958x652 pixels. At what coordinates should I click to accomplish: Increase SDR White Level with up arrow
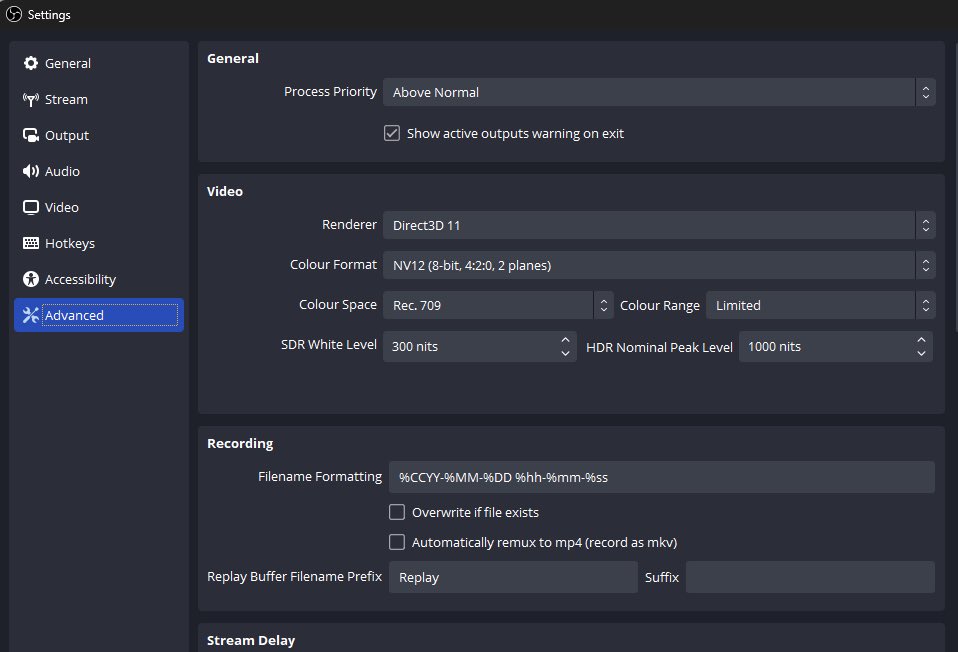(x=565, y=340)
